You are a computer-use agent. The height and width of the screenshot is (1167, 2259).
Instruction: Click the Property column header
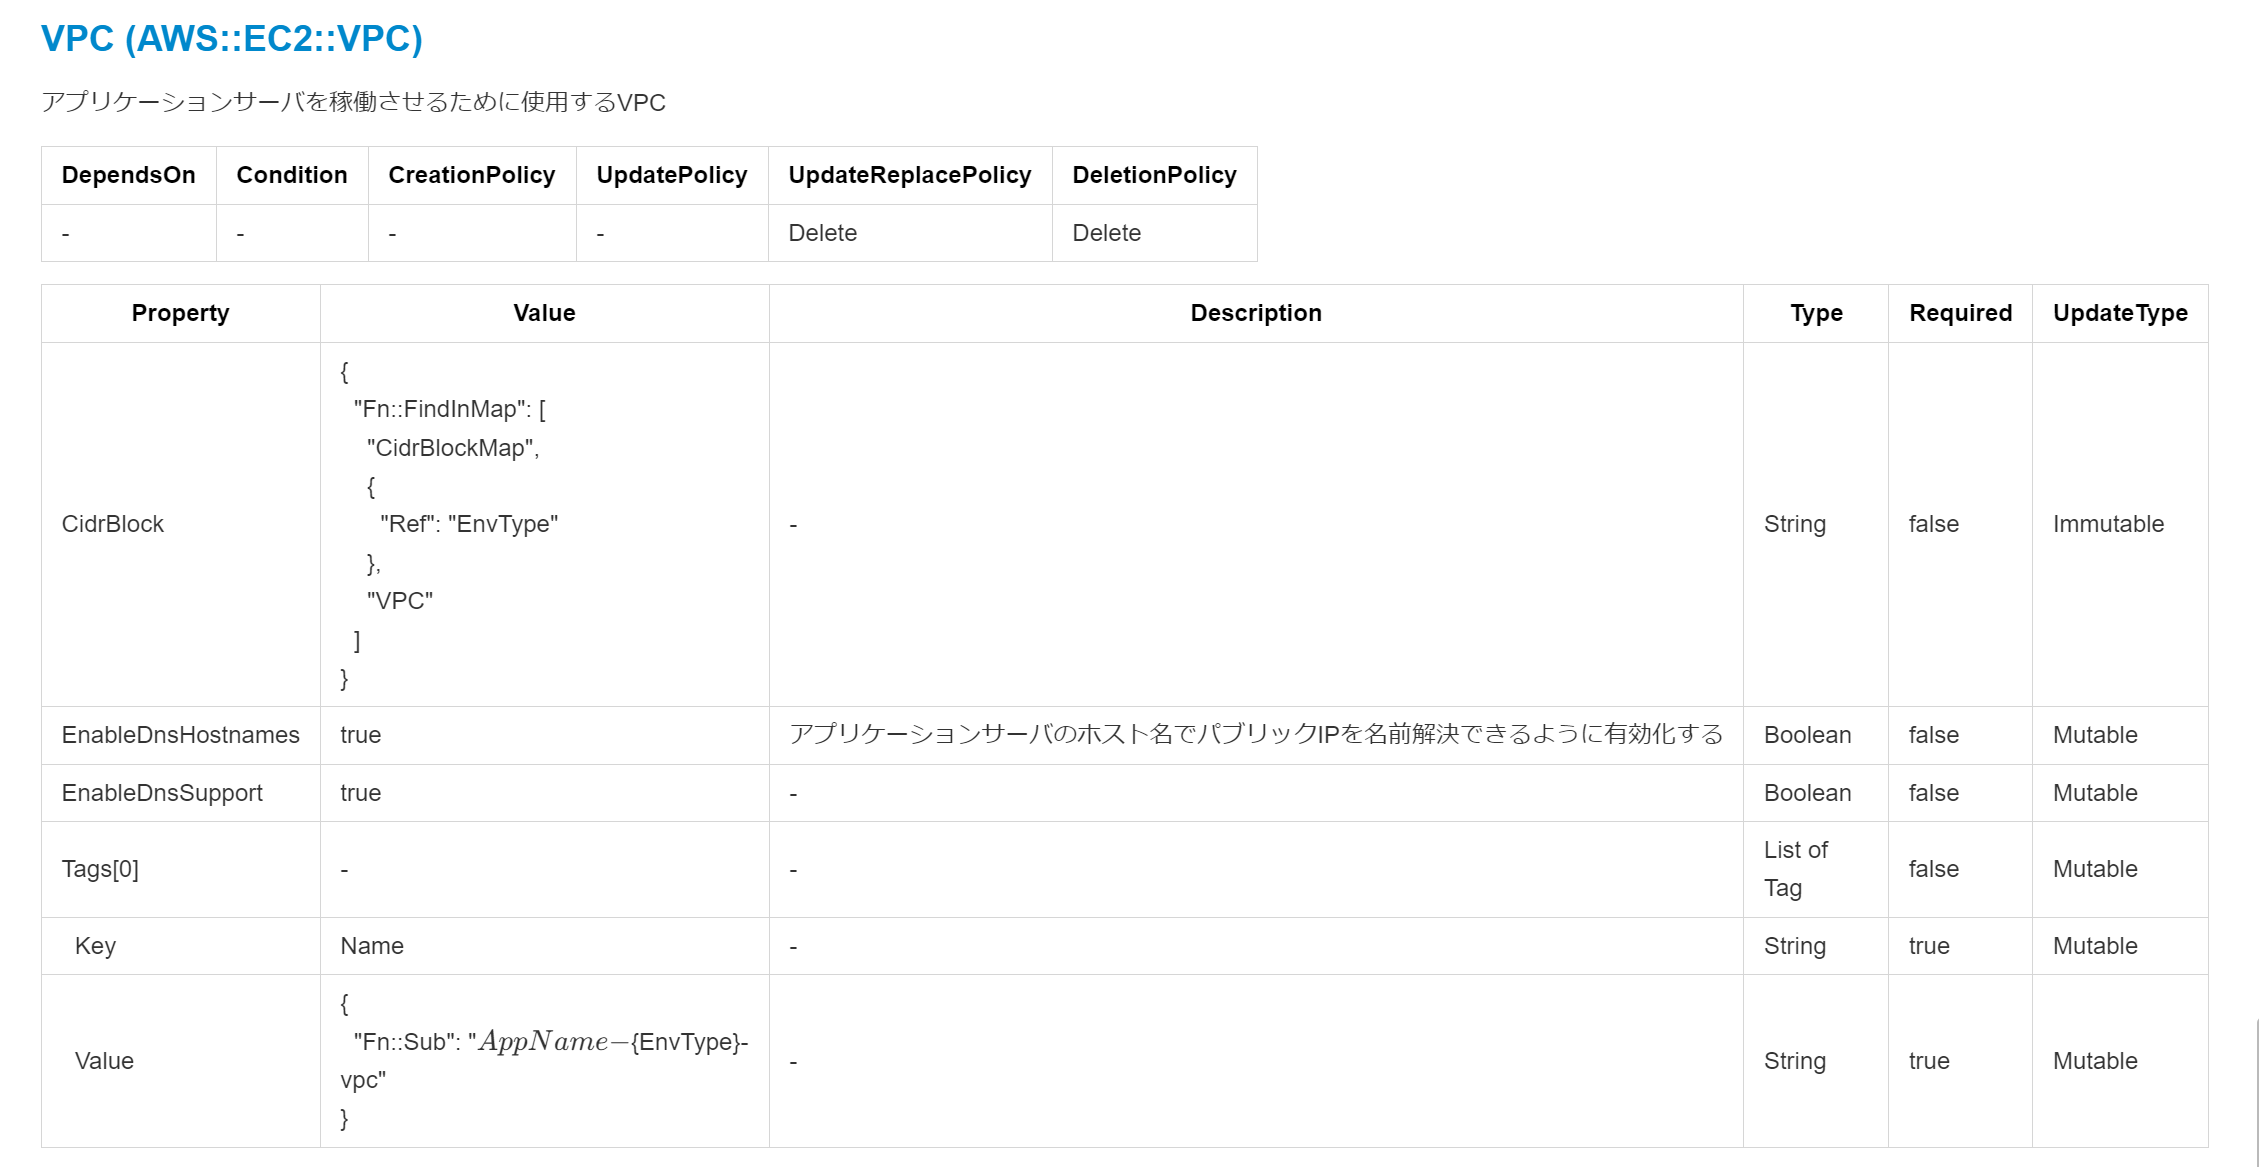181,313
